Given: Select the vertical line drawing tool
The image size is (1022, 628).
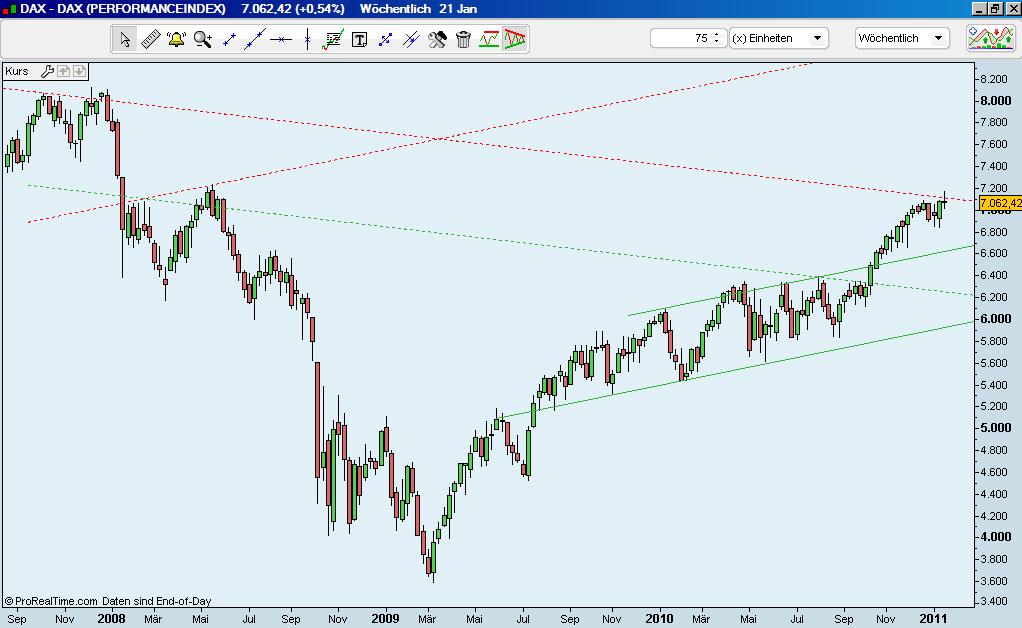Looking at the screenshot, I should 307,38.
